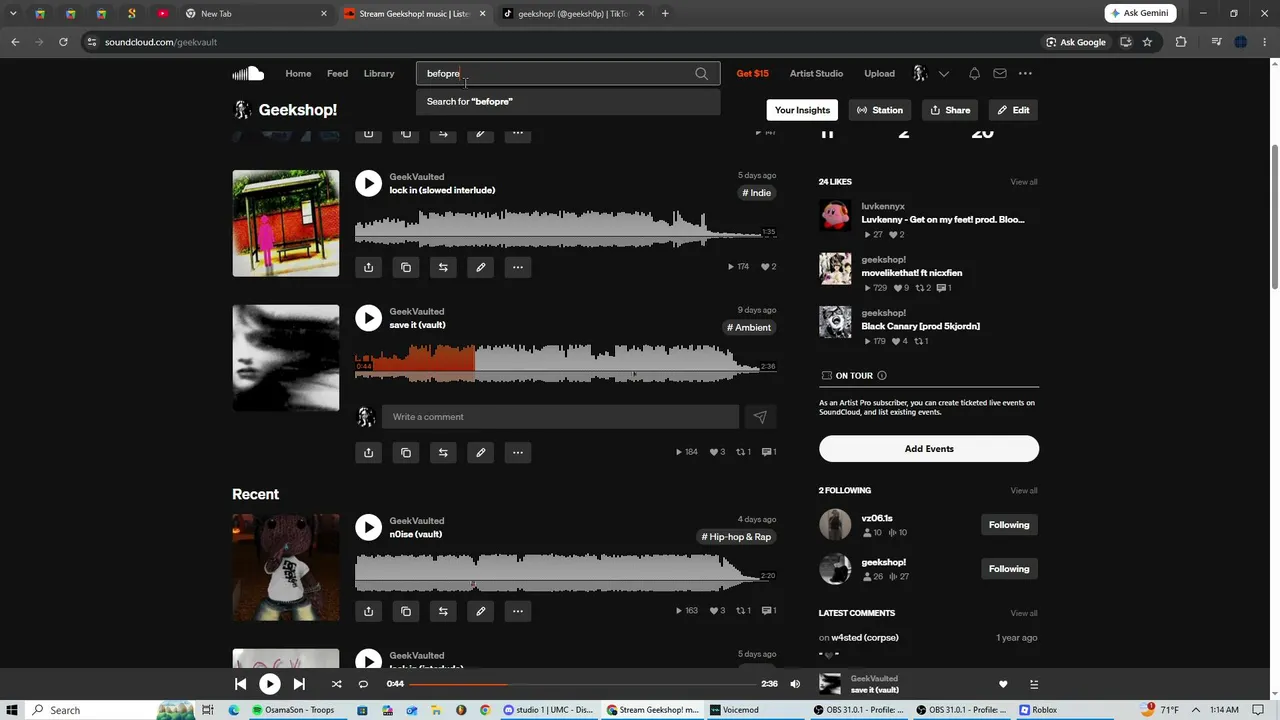Edit the n0ise (vault) track
1280x720 pixels.
click(x=480, y=611)
